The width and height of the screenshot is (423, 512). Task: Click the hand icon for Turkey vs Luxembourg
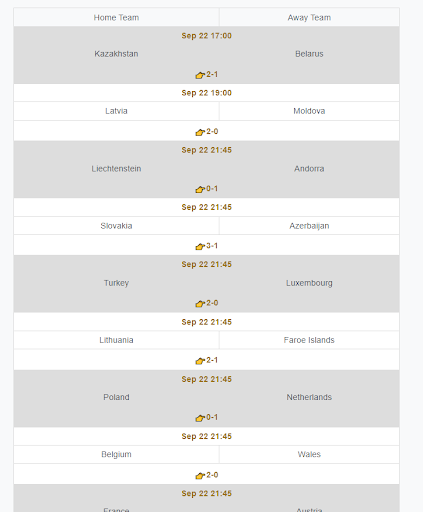point(200,304)
